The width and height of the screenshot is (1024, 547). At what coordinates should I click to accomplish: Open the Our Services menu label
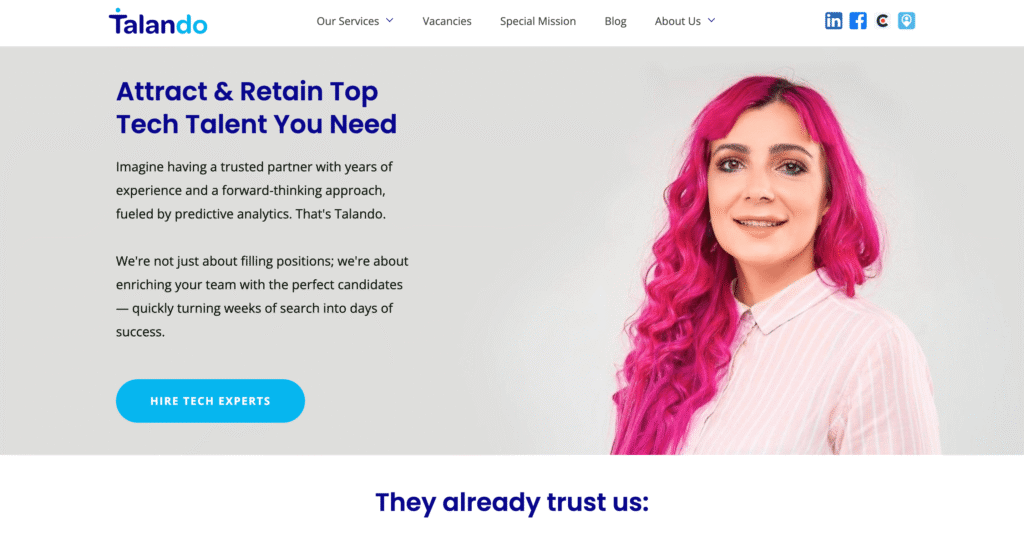[x=347, y=21]
